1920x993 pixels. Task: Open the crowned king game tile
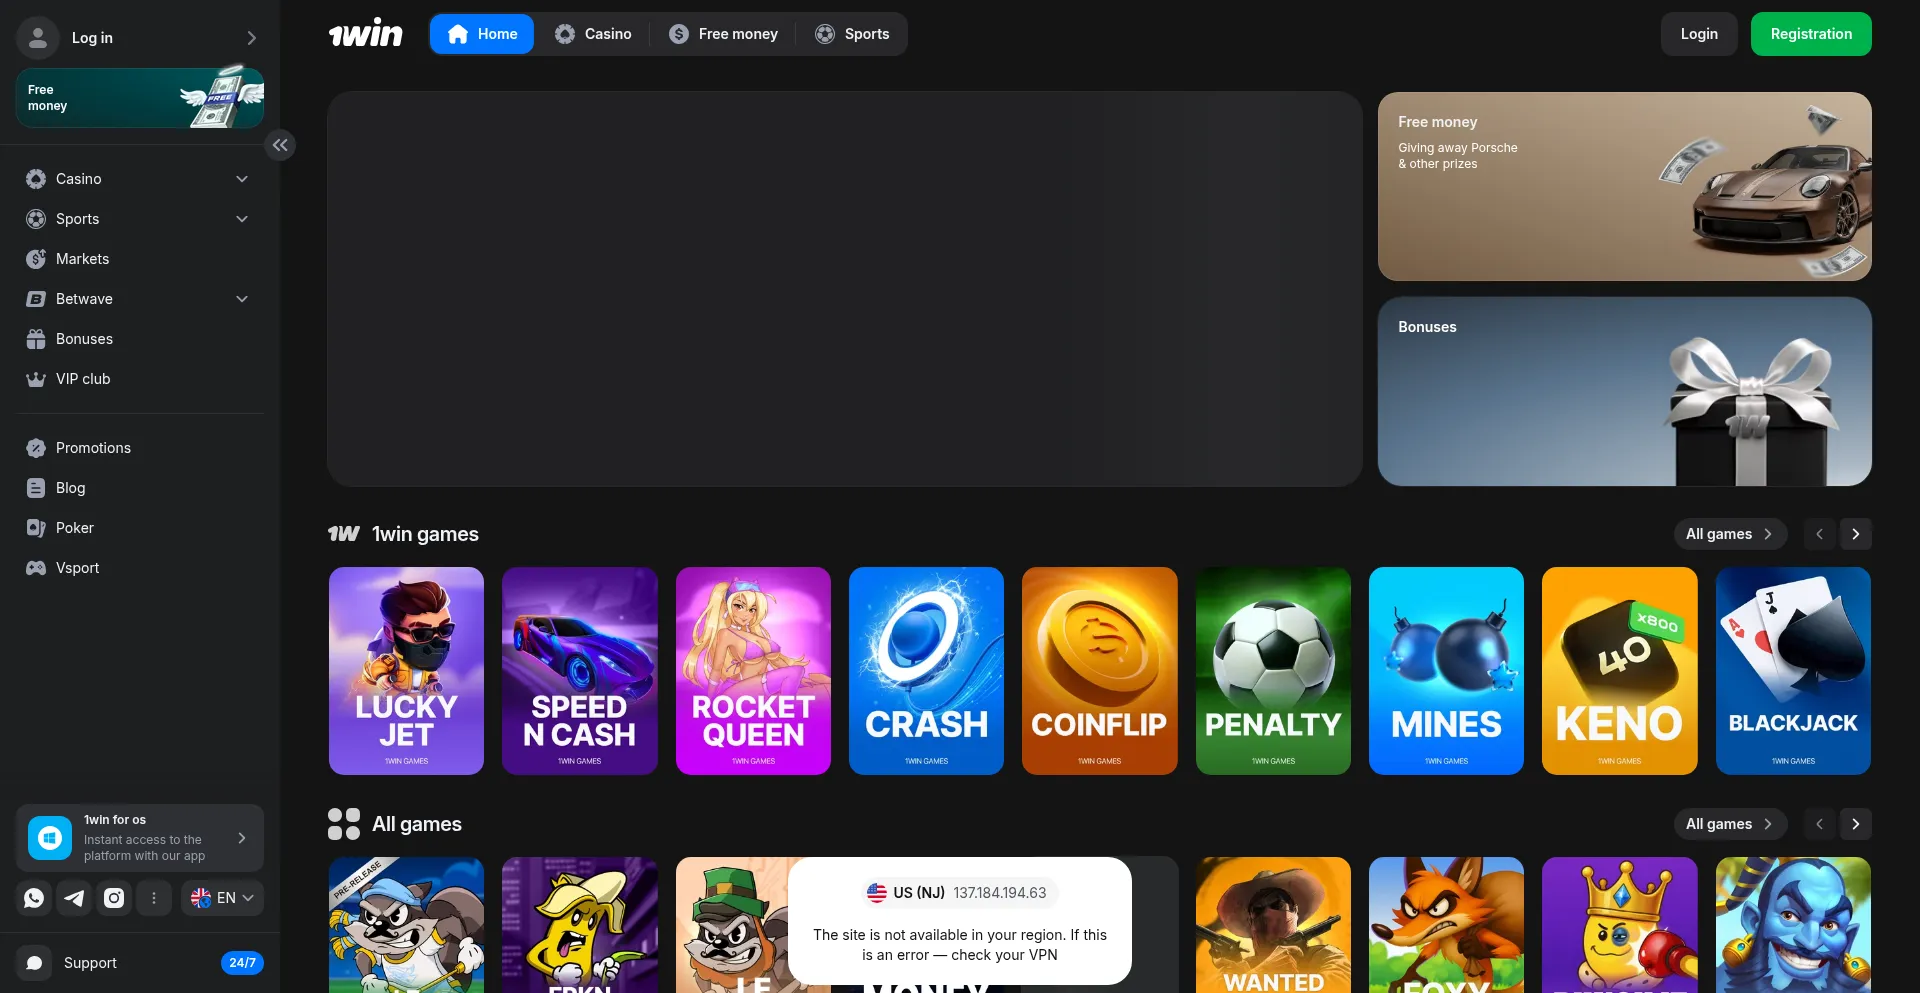click(1620, 925)
